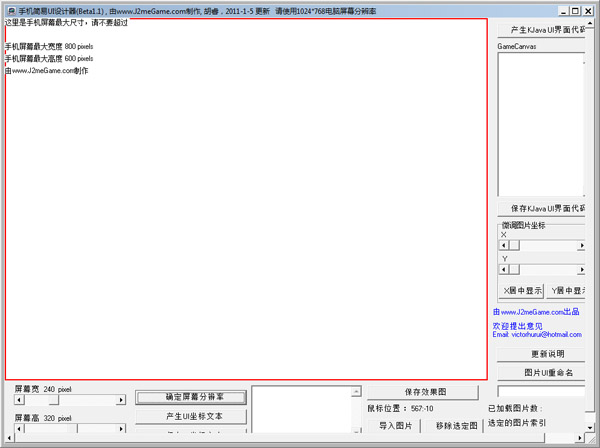
Task: Click 产生KJava UI界面代码 button
Action: click(541, 30)
